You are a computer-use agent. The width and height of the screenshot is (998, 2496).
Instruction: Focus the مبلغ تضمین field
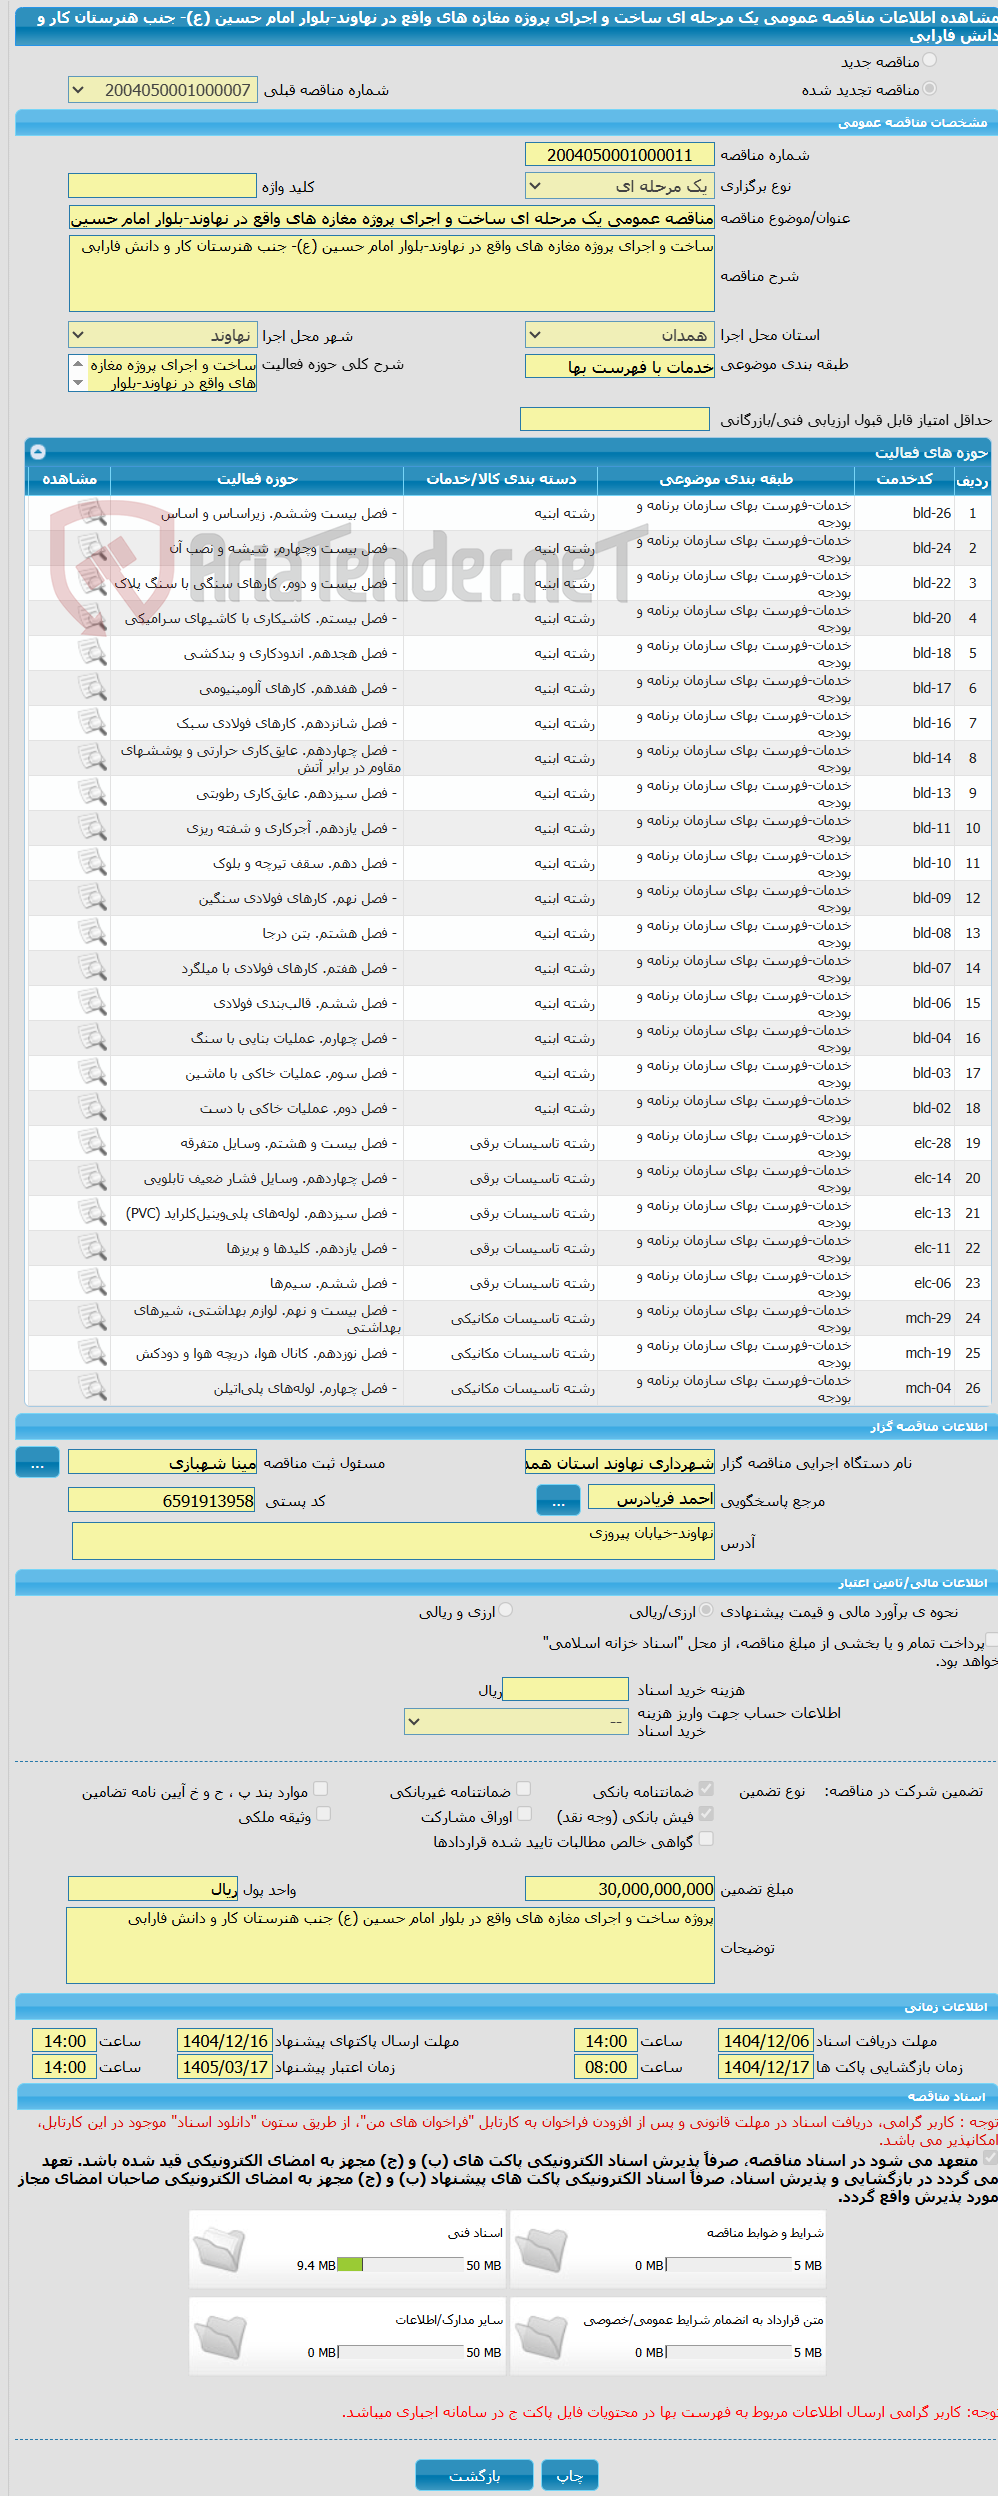tap(619, 1888)
